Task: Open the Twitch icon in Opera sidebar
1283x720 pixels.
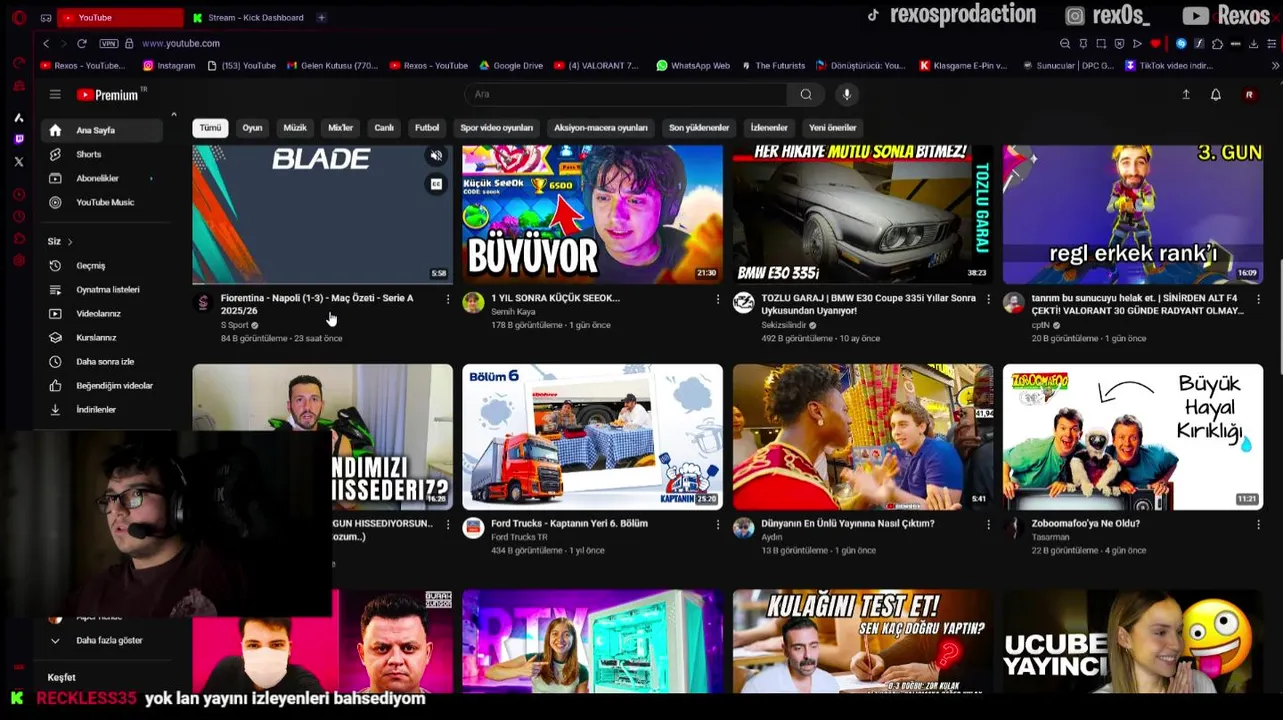Action: 19,139
